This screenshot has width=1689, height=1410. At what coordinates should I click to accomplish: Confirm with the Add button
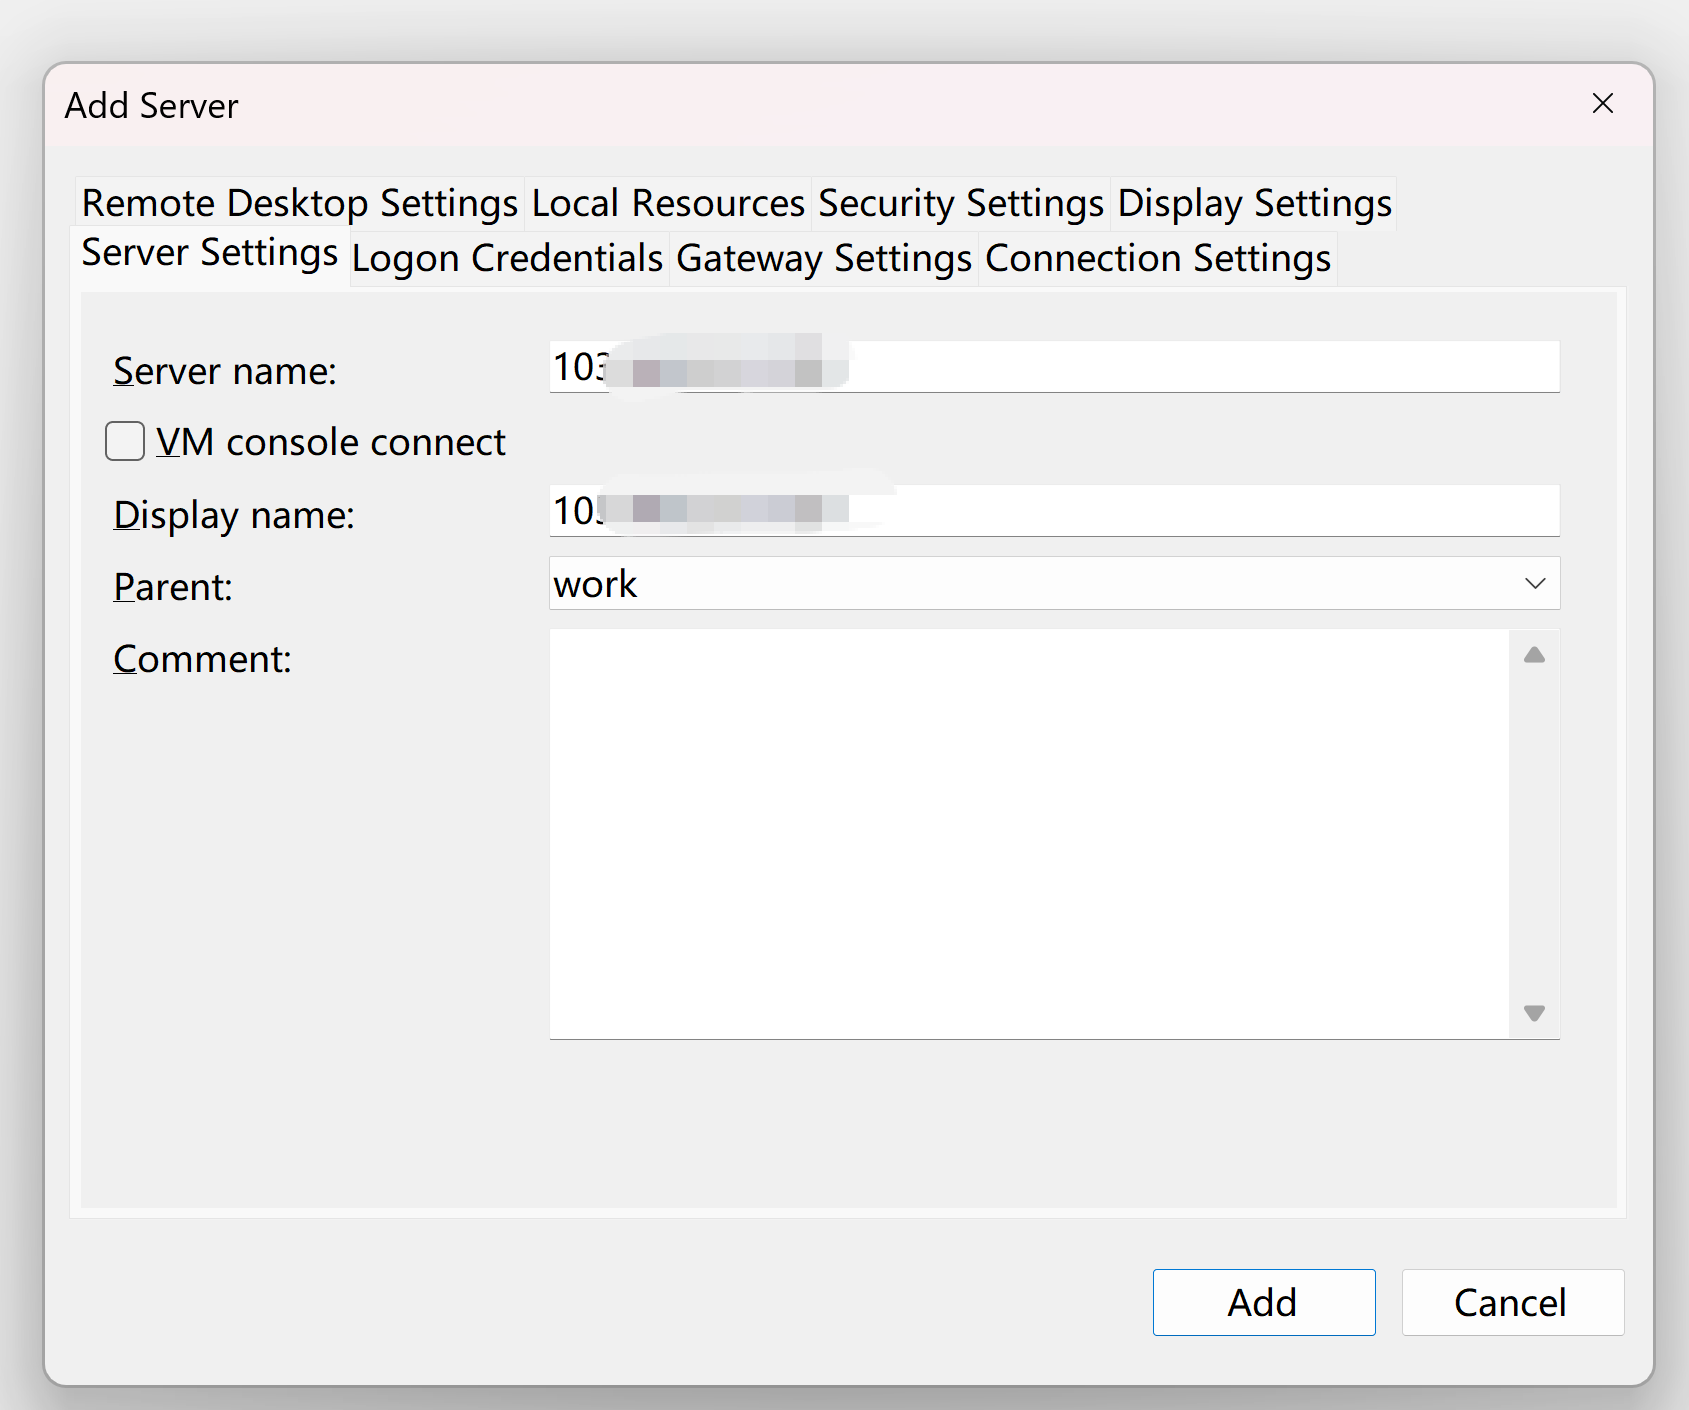coord(1264,1302)
